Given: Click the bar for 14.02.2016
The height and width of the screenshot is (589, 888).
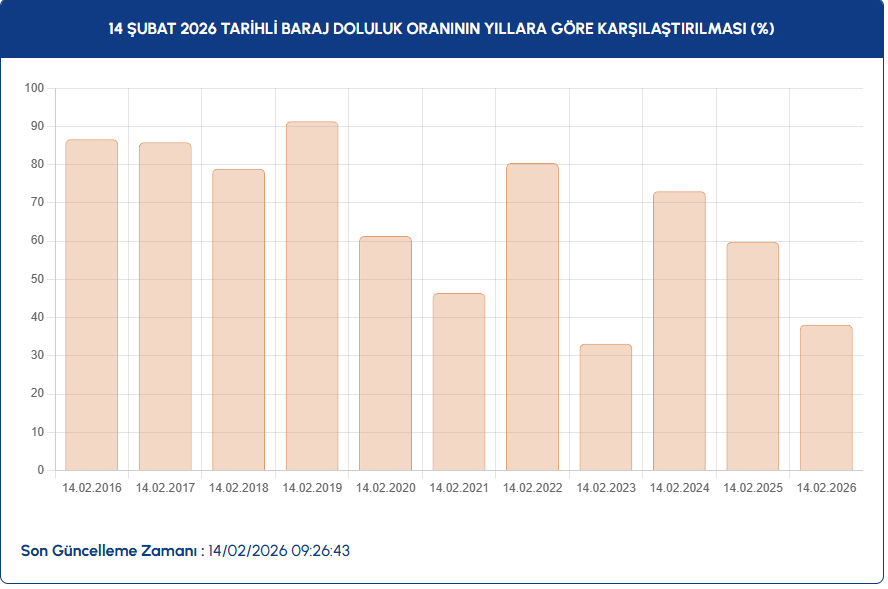Looking at the screenshot, I should pyautogui.click(x=91, y=305).
